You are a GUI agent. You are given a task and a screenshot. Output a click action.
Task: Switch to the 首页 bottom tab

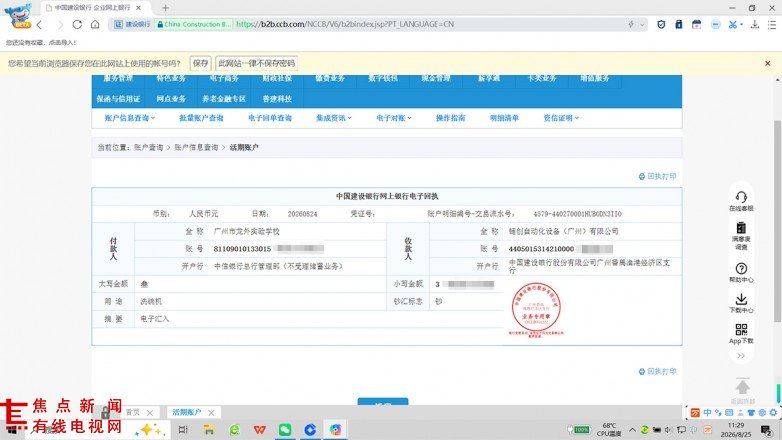(133, 413)
